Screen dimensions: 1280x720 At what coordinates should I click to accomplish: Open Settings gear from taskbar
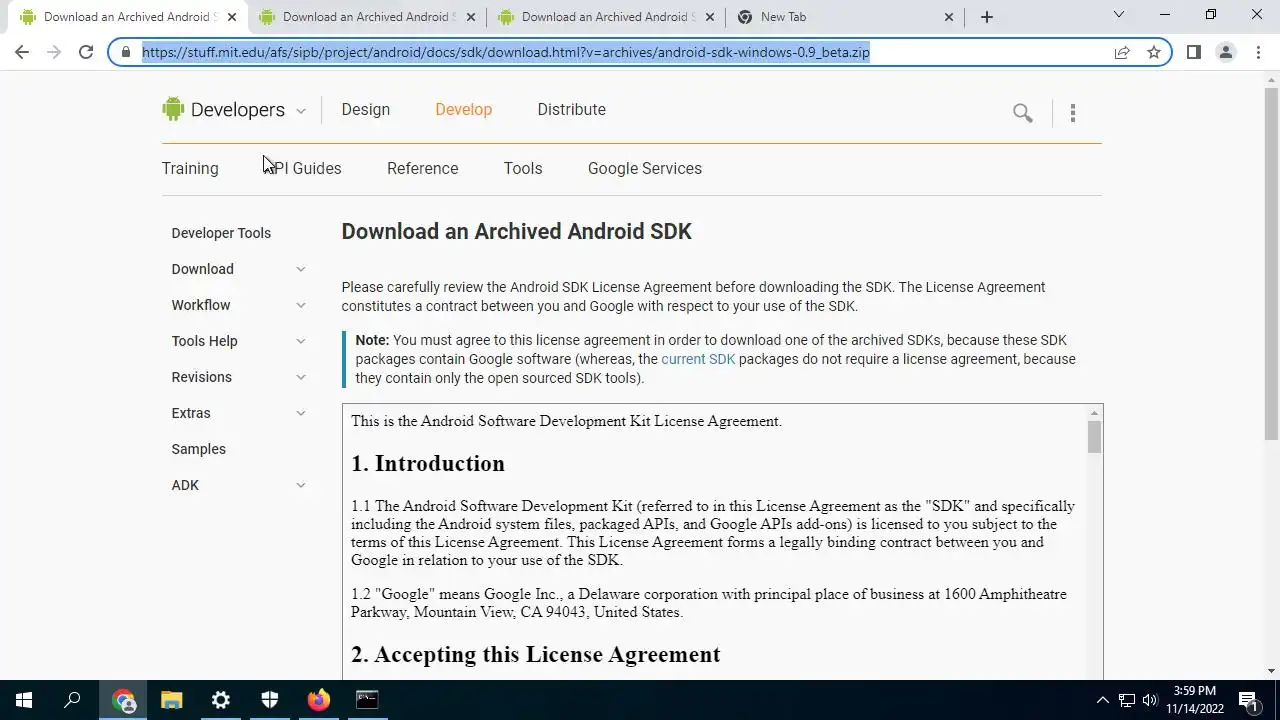point(221,700)
